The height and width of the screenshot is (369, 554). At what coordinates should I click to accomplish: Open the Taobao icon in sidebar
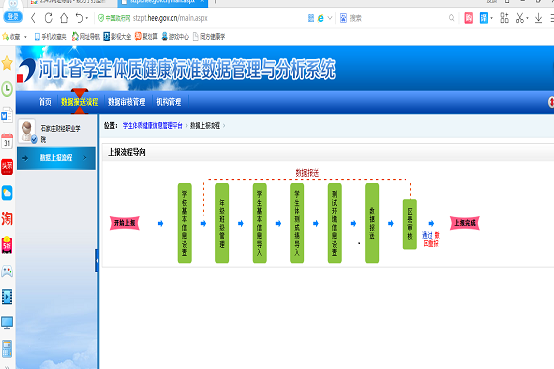coord(7,219)
